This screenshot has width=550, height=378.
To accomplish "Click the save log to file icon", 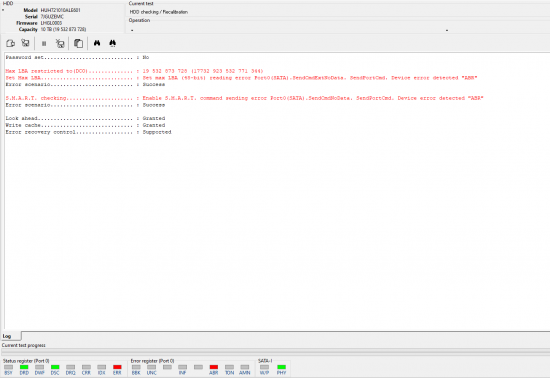I will 10,43.
